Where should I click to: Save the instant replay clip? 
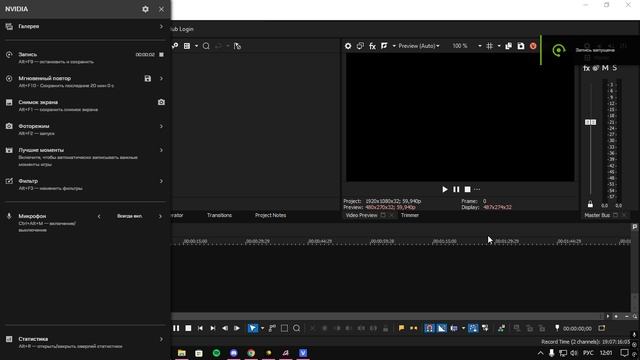click(148, 78)
